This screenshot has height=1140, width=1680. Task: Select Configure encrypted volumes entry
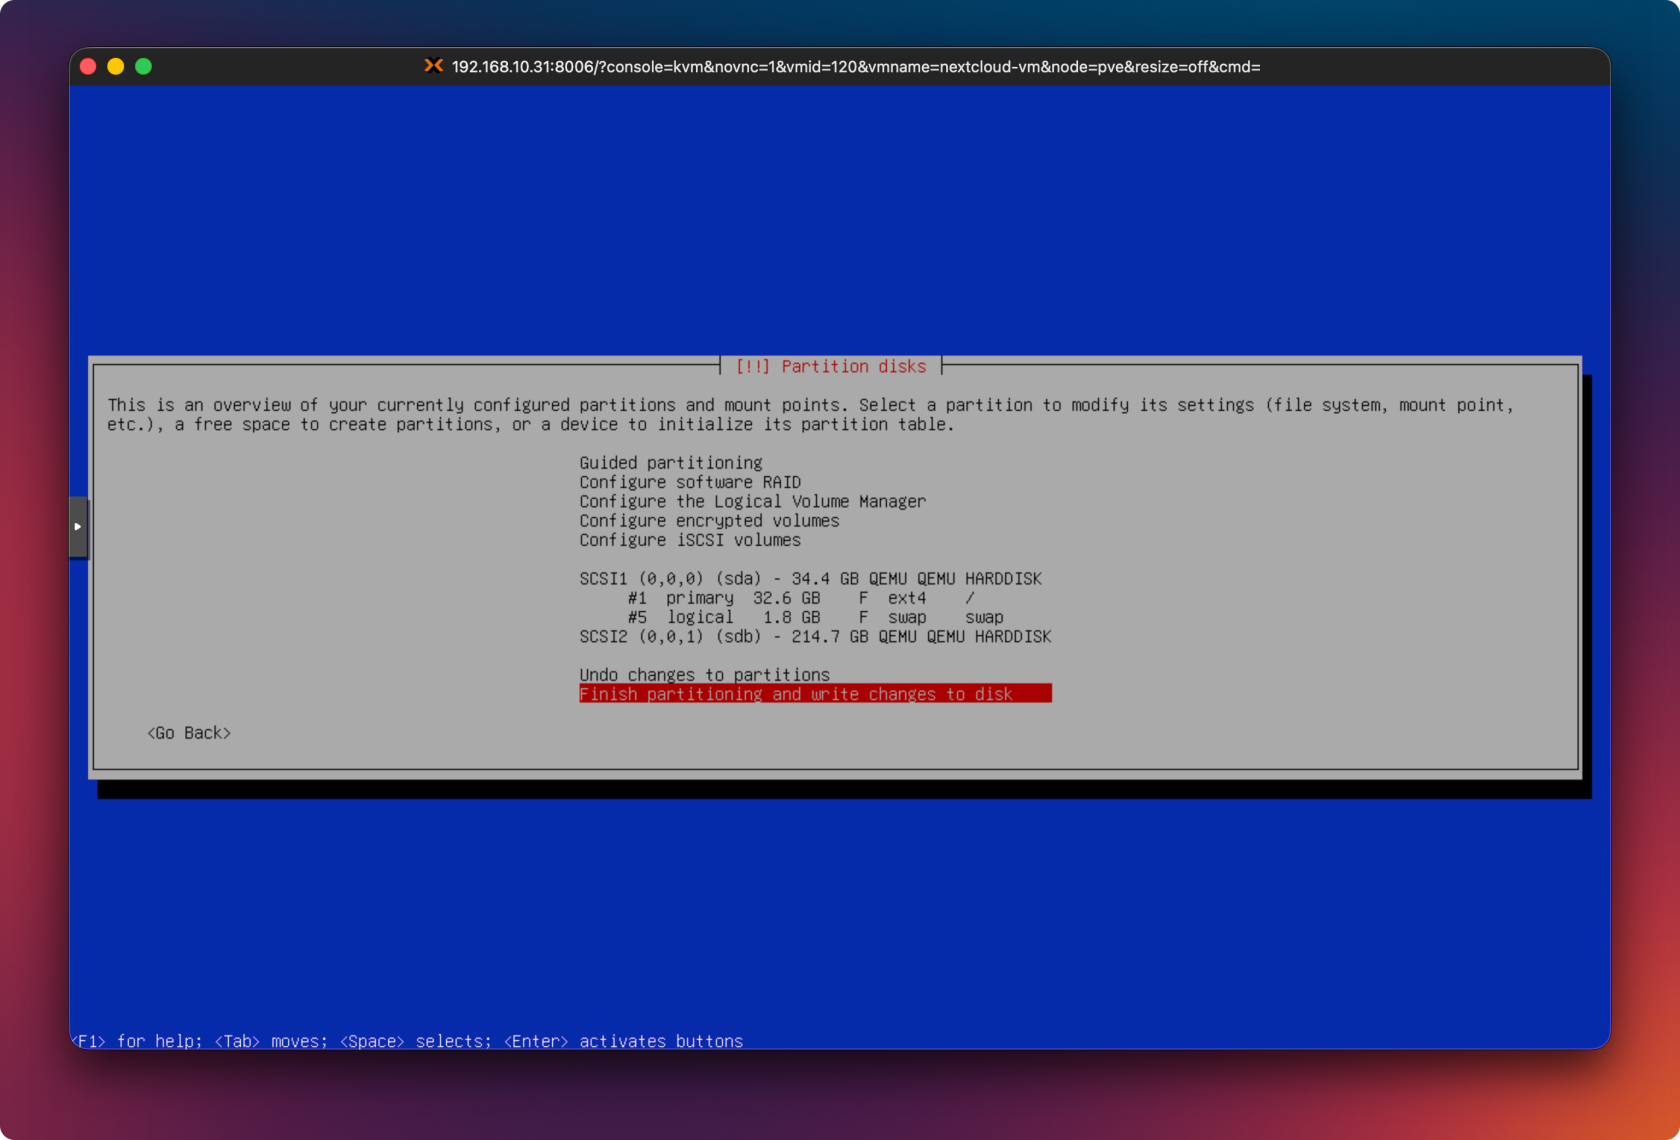(x=709, y=521)
